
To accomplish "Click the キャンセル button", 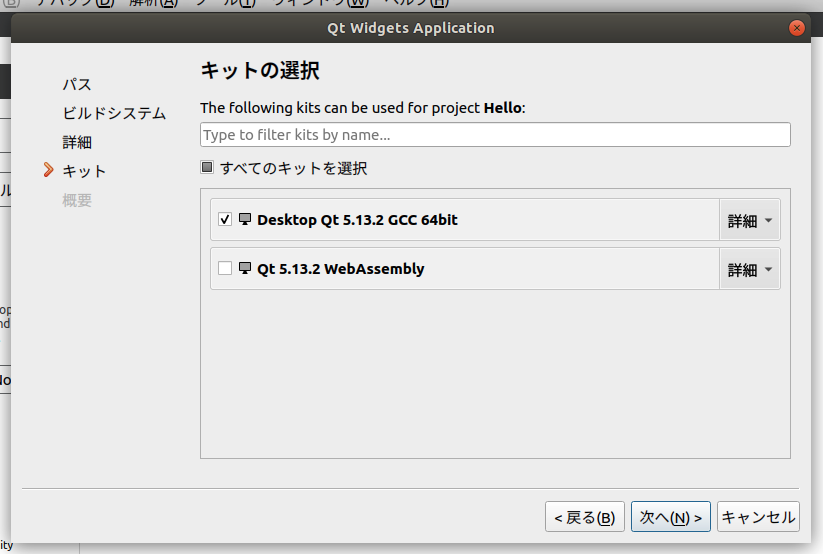I will click(758, 517).
